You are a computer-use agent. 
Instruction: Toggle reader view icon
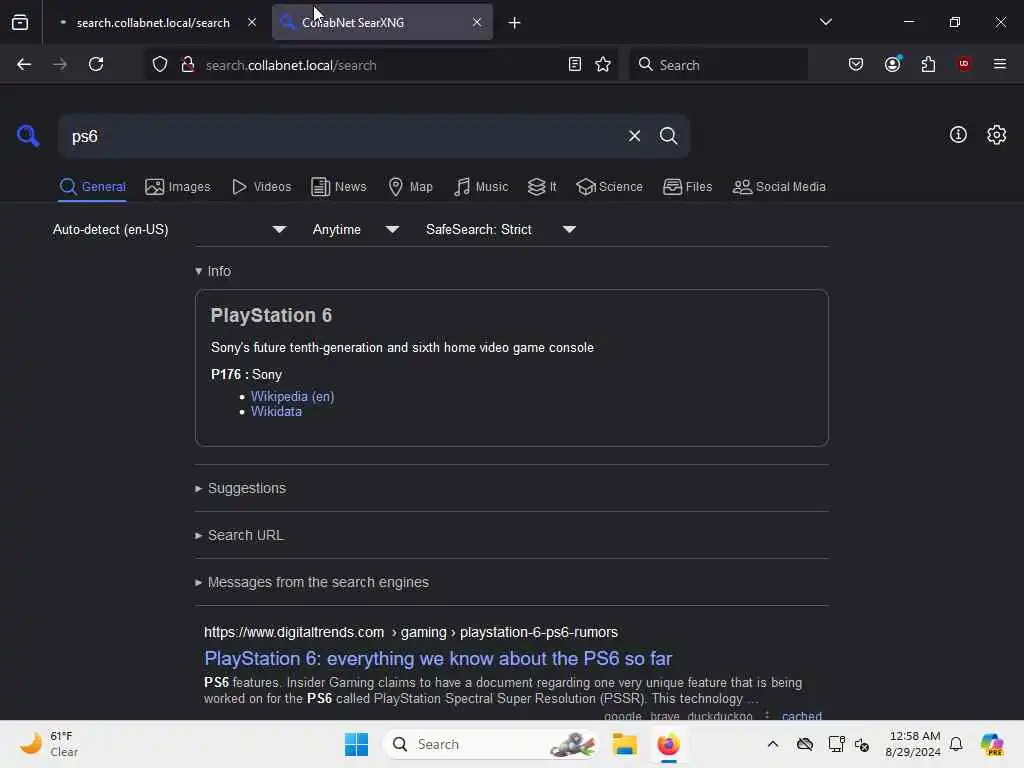pos(575,65)
